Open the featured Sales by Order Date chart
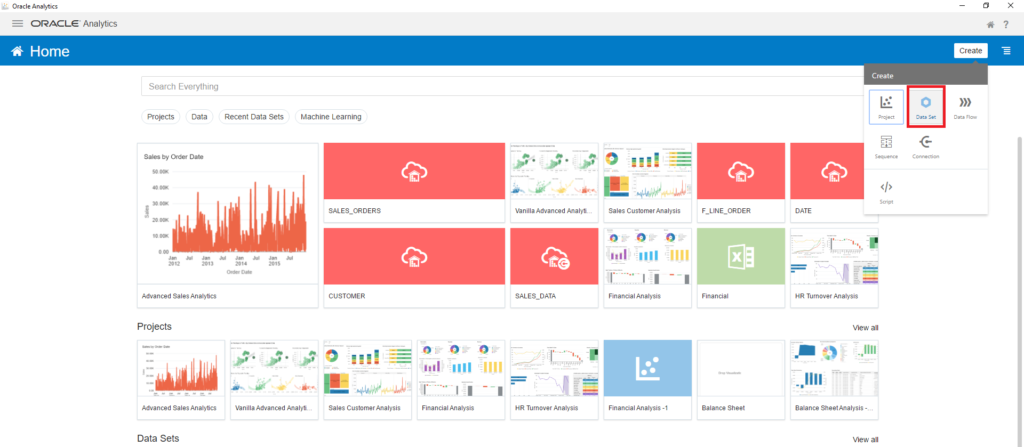 pyautogui.click(x=227, y=214)
